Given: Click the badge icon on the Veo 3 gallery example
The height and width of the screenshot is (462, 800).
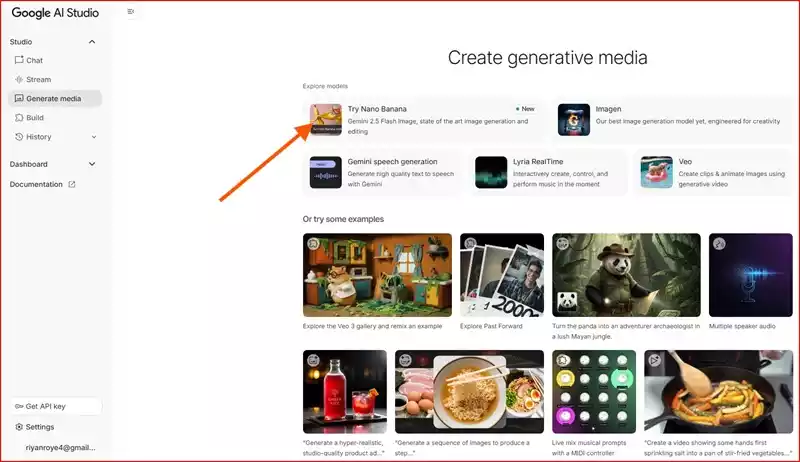Looking at the screenshot, I should (313, 244).
